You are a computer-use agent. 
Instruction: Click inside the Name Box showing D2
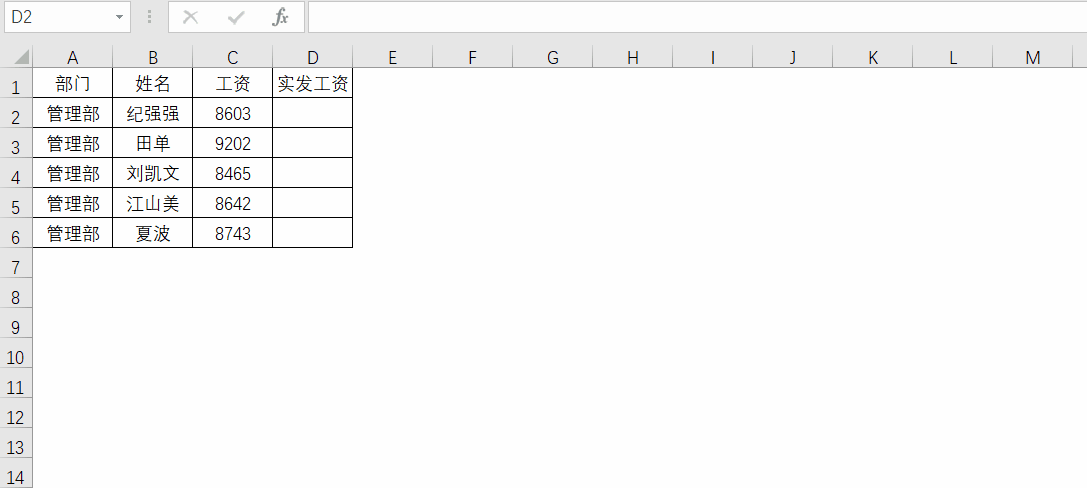(x=58, y=17)
